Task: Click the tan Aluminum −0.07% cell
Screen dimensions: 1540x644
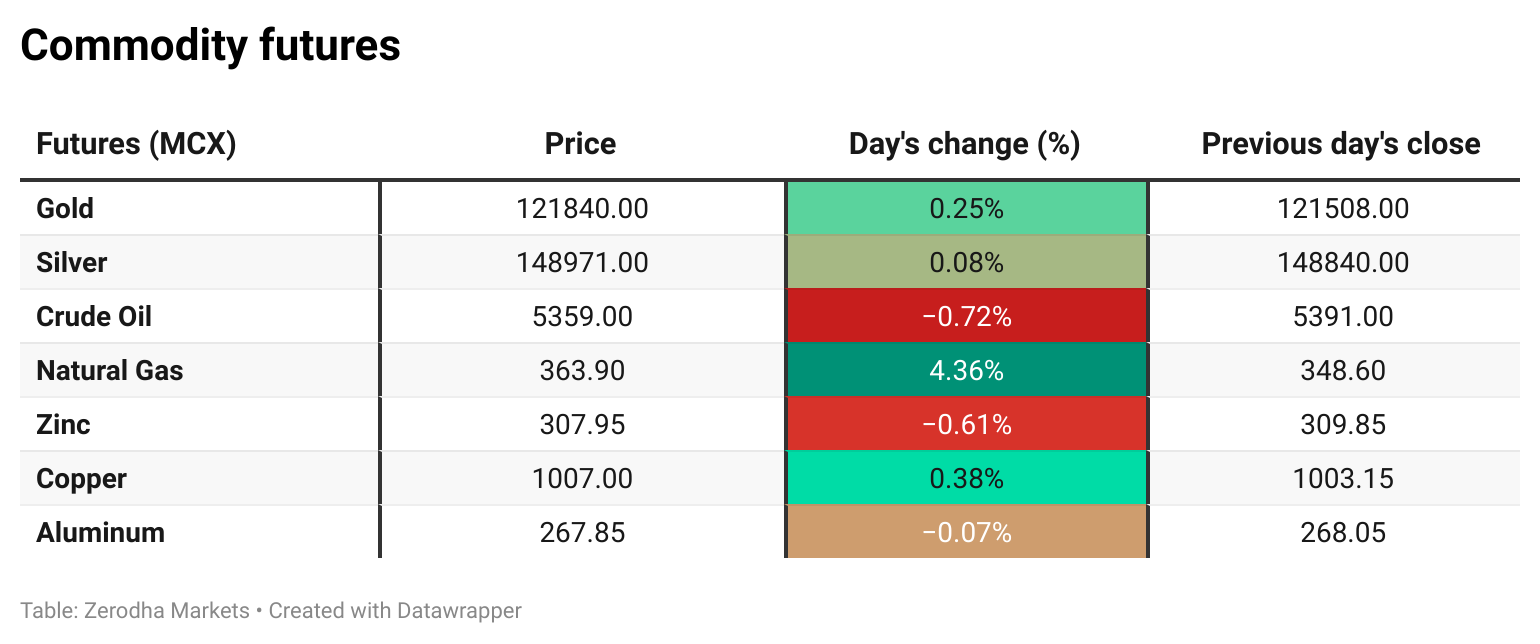Action: (966, 533)
